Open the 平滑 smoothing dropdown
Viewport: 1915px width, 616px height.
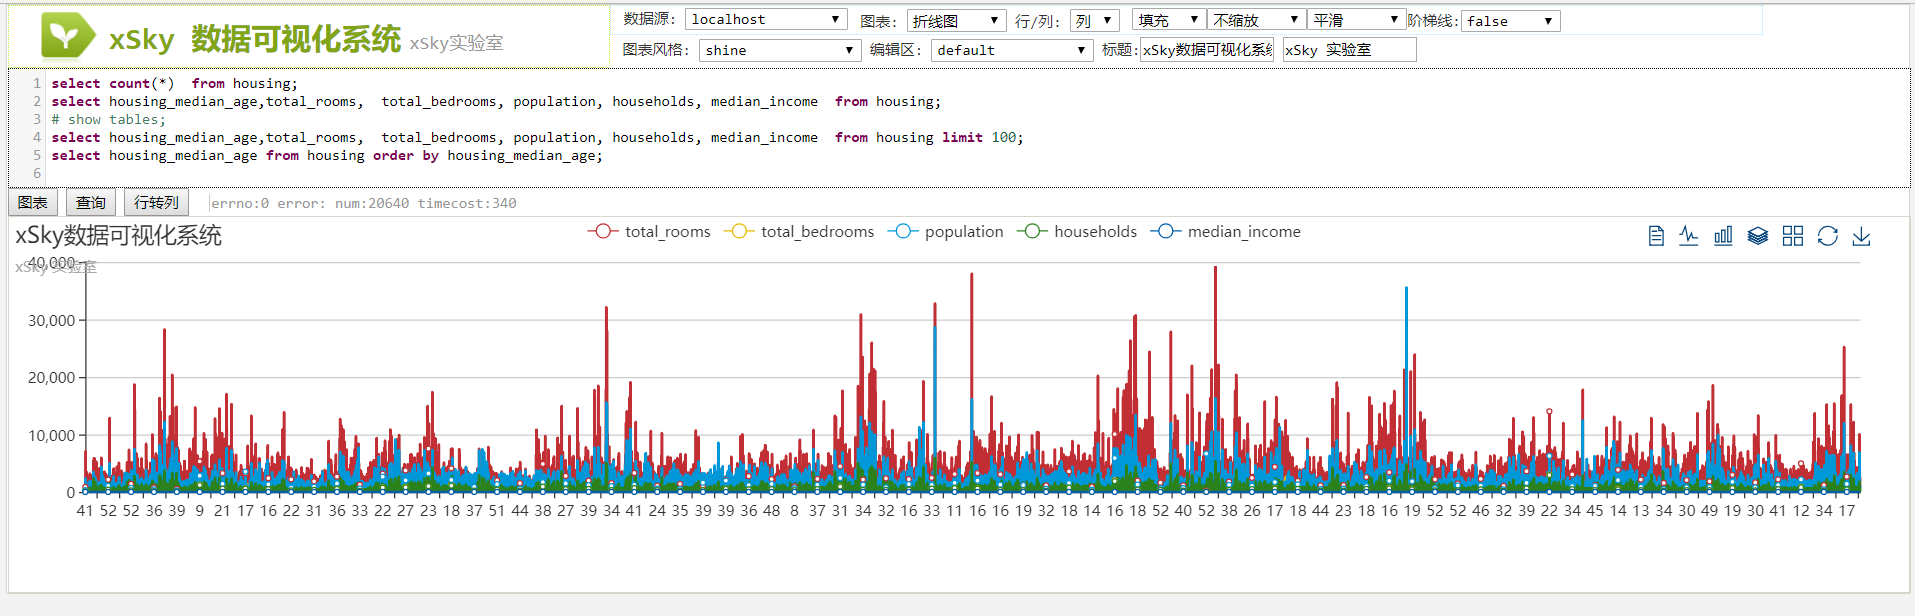(1356, 20)
